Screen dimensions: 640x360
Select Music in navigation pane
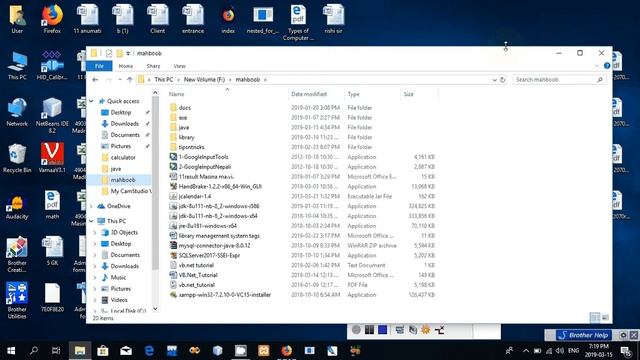coord(118,278)
